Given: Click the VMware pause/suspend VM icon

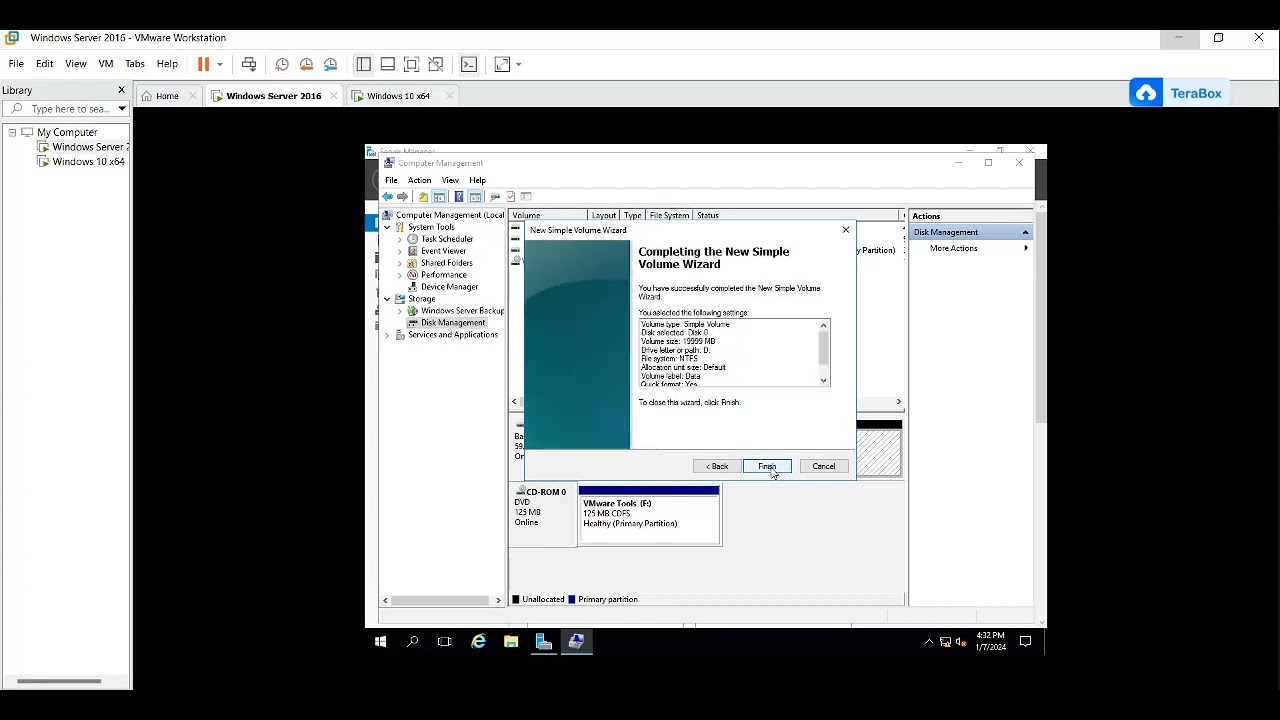Looking at the screenshot, I should tap(204, 64).
